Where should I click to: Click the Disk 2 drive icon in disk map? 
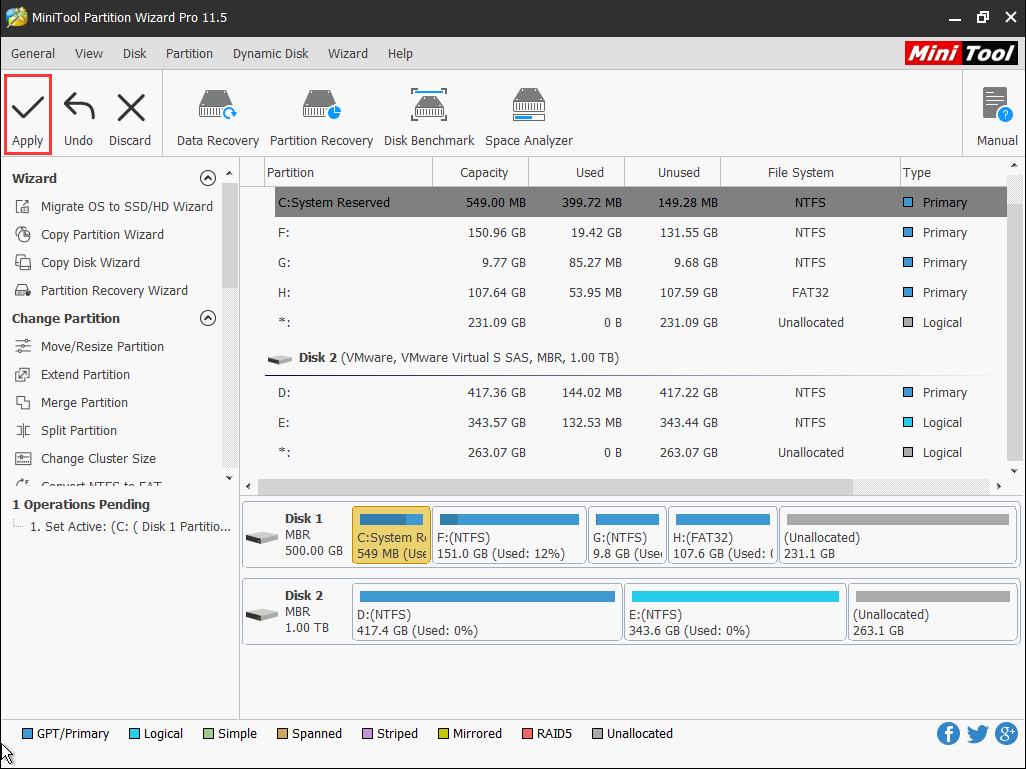tap(262, 615)
